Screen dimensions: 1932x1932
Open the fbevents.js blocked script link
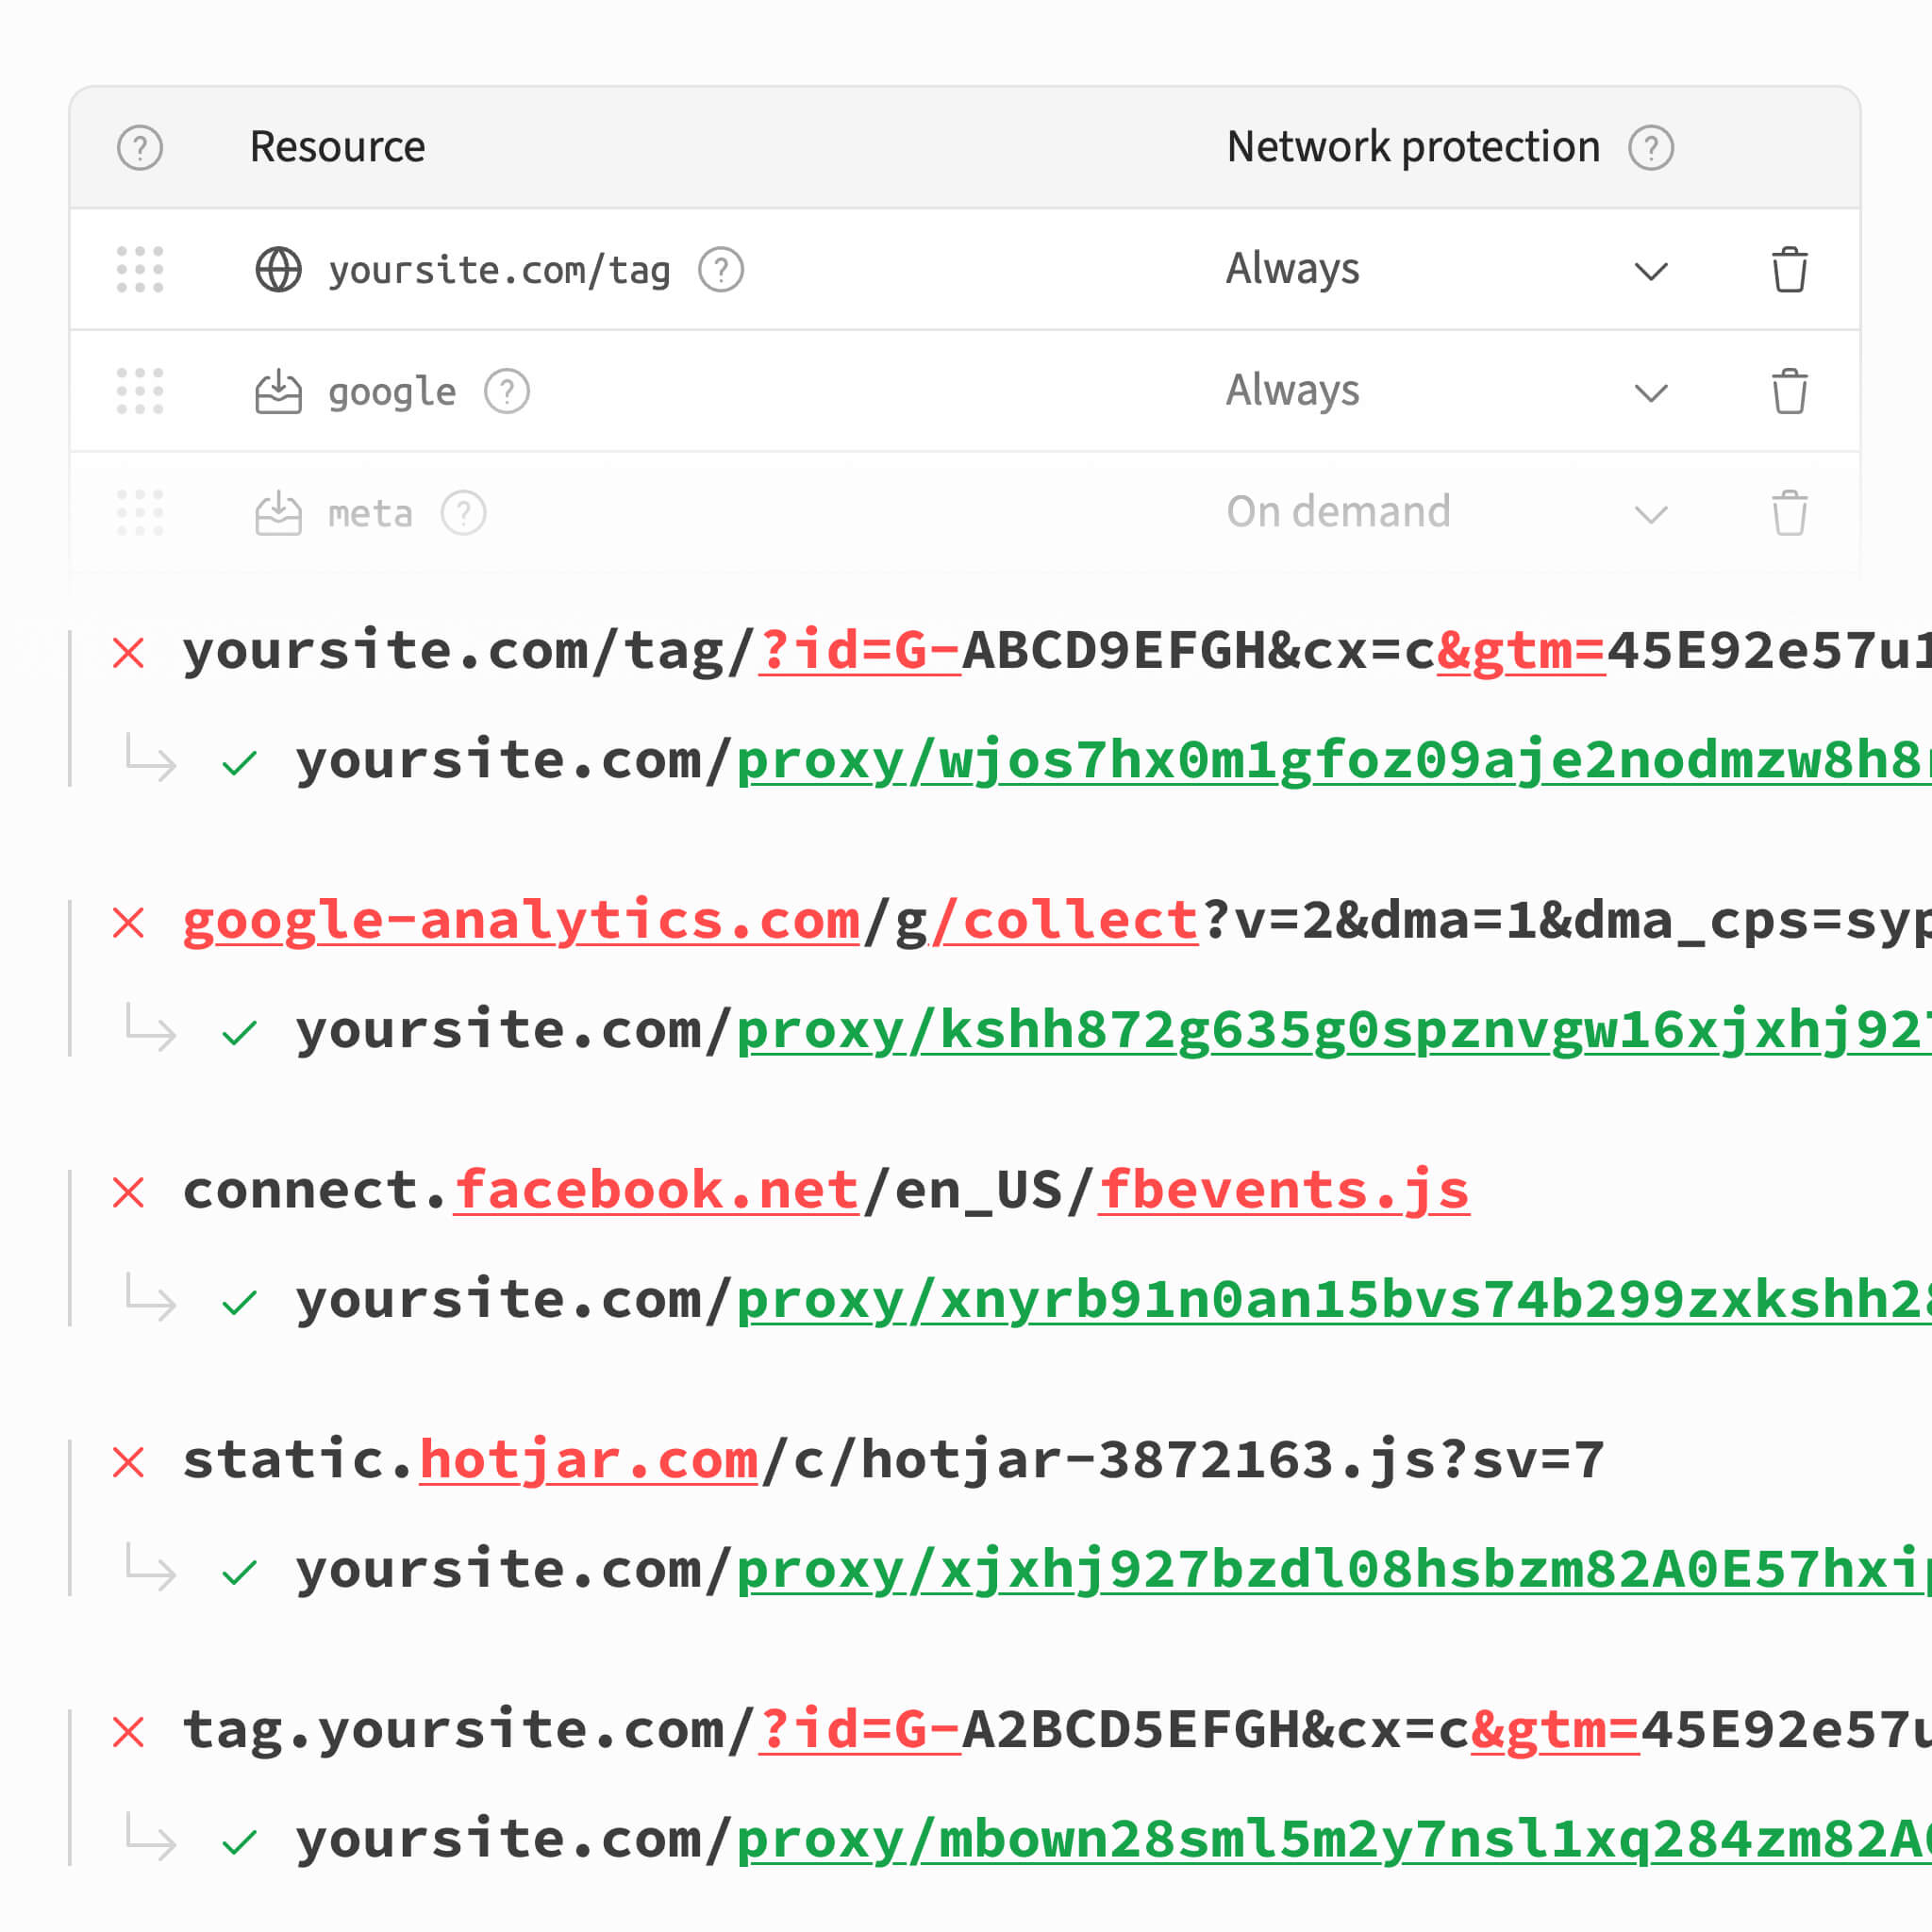[x=1284, y=1190]
